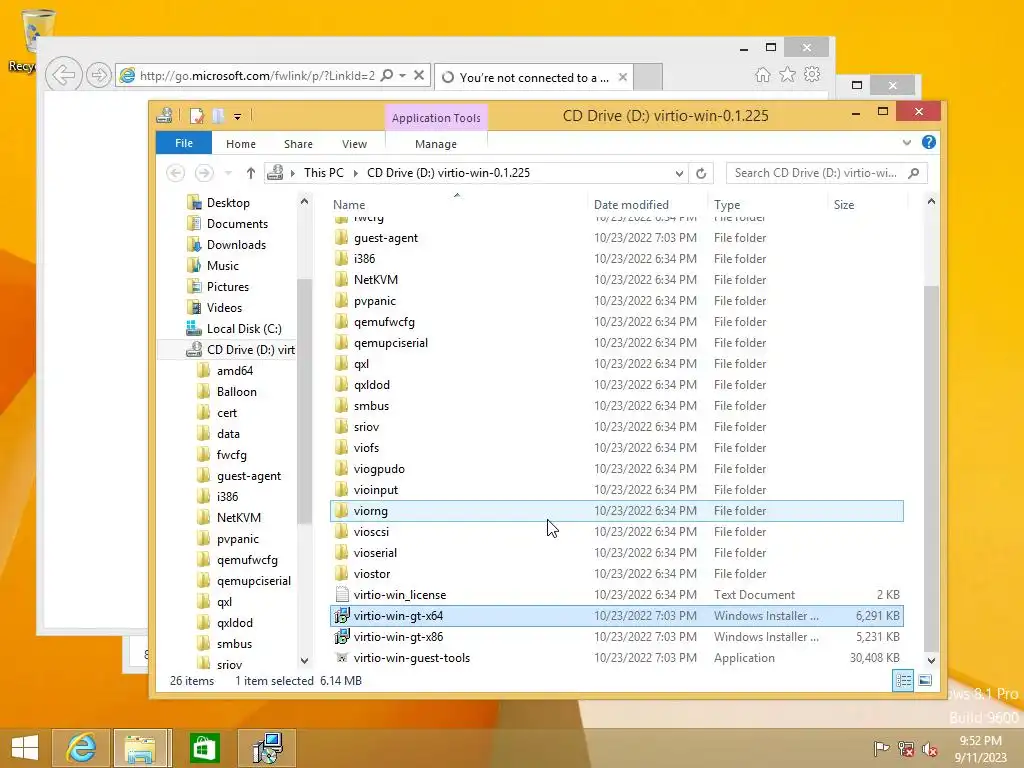
Task: Click Explorer's Back navigation arrow
Action: click(175, 173)
